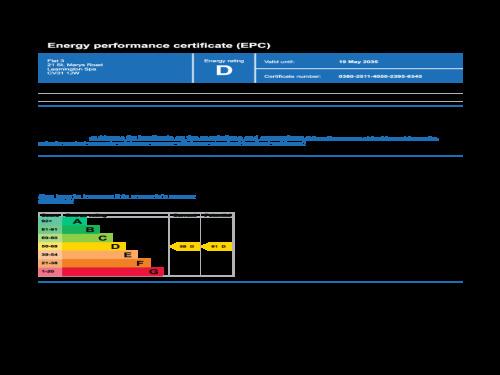
Task: Click the landlord guidance link in the blue paragraph
Action: pos(238,141)
